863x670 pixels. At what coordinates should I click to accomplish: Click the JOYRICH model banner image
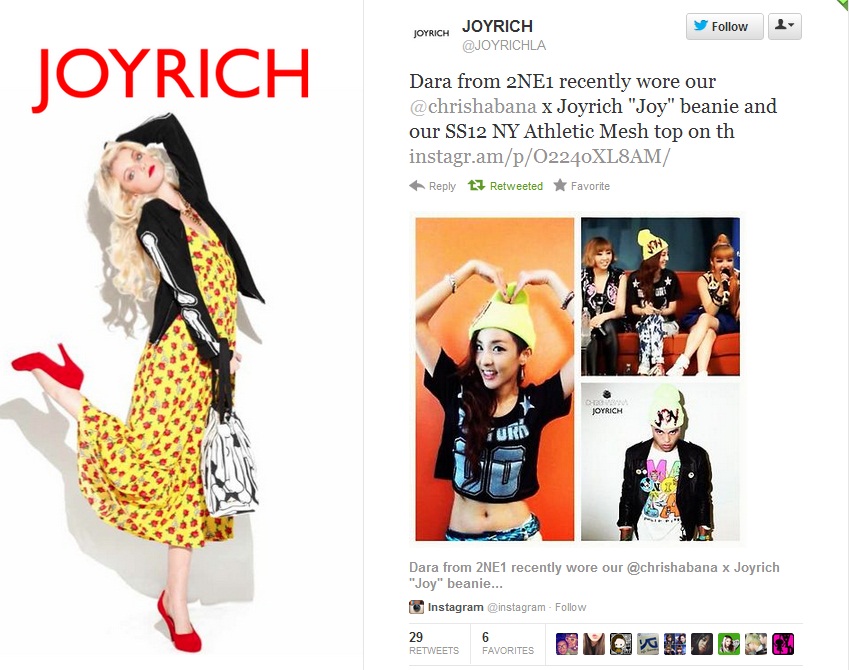[165, 336]
